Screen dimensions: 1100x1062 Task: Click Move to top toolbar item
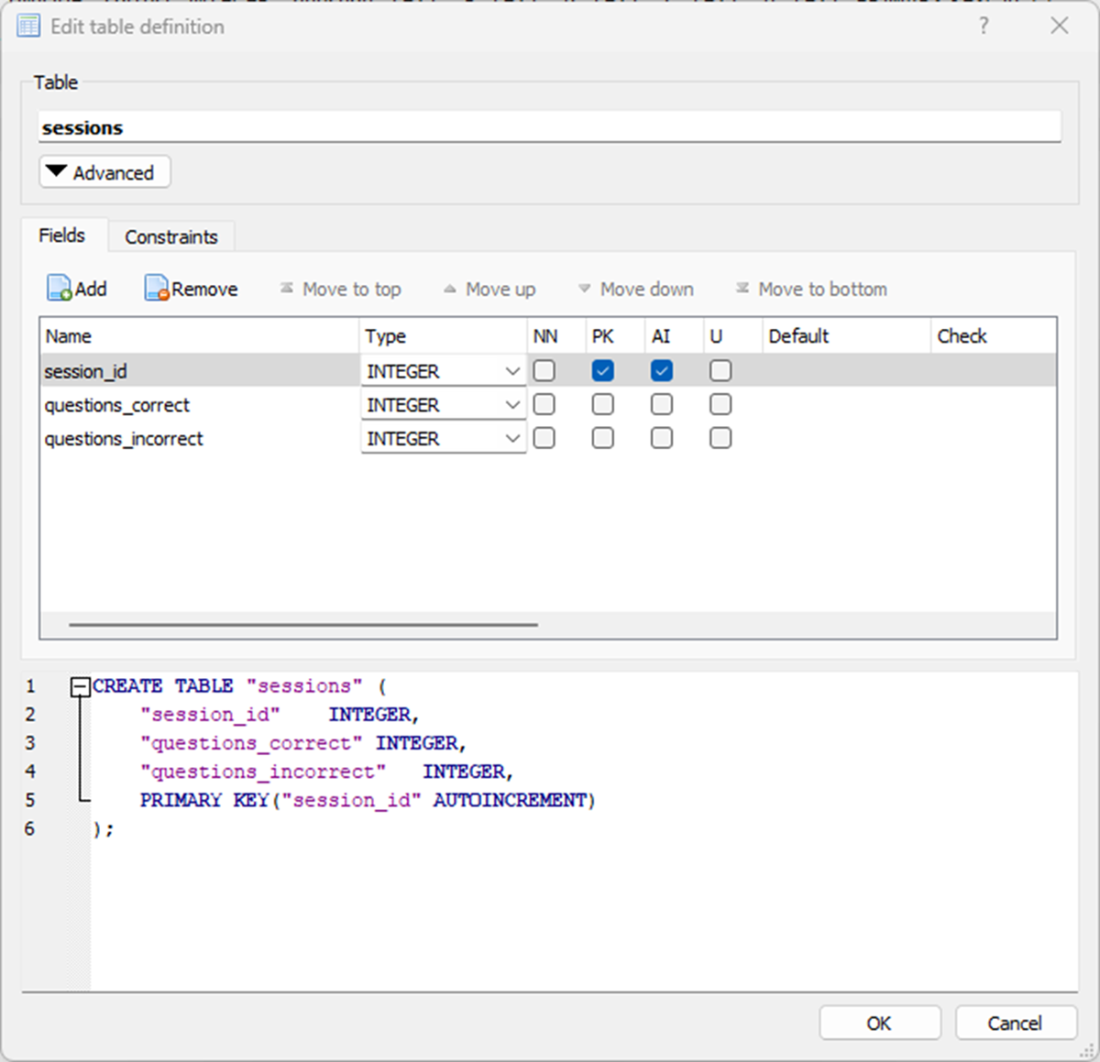click(340, 289)
